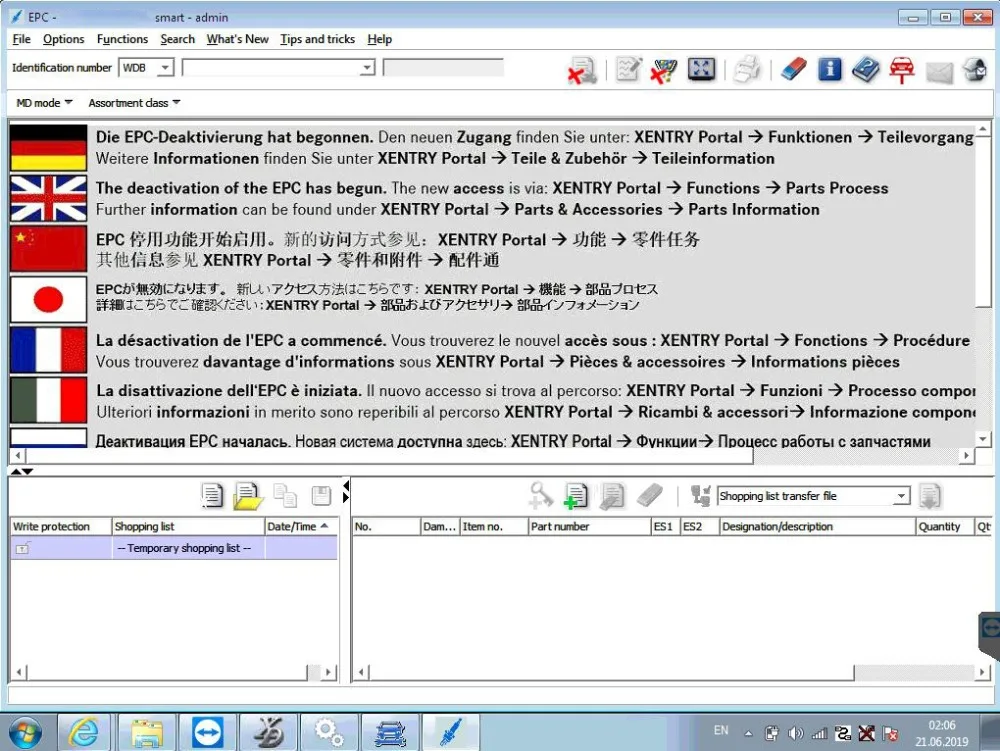Click new shopping list document icon

click(x=212, y=496)
